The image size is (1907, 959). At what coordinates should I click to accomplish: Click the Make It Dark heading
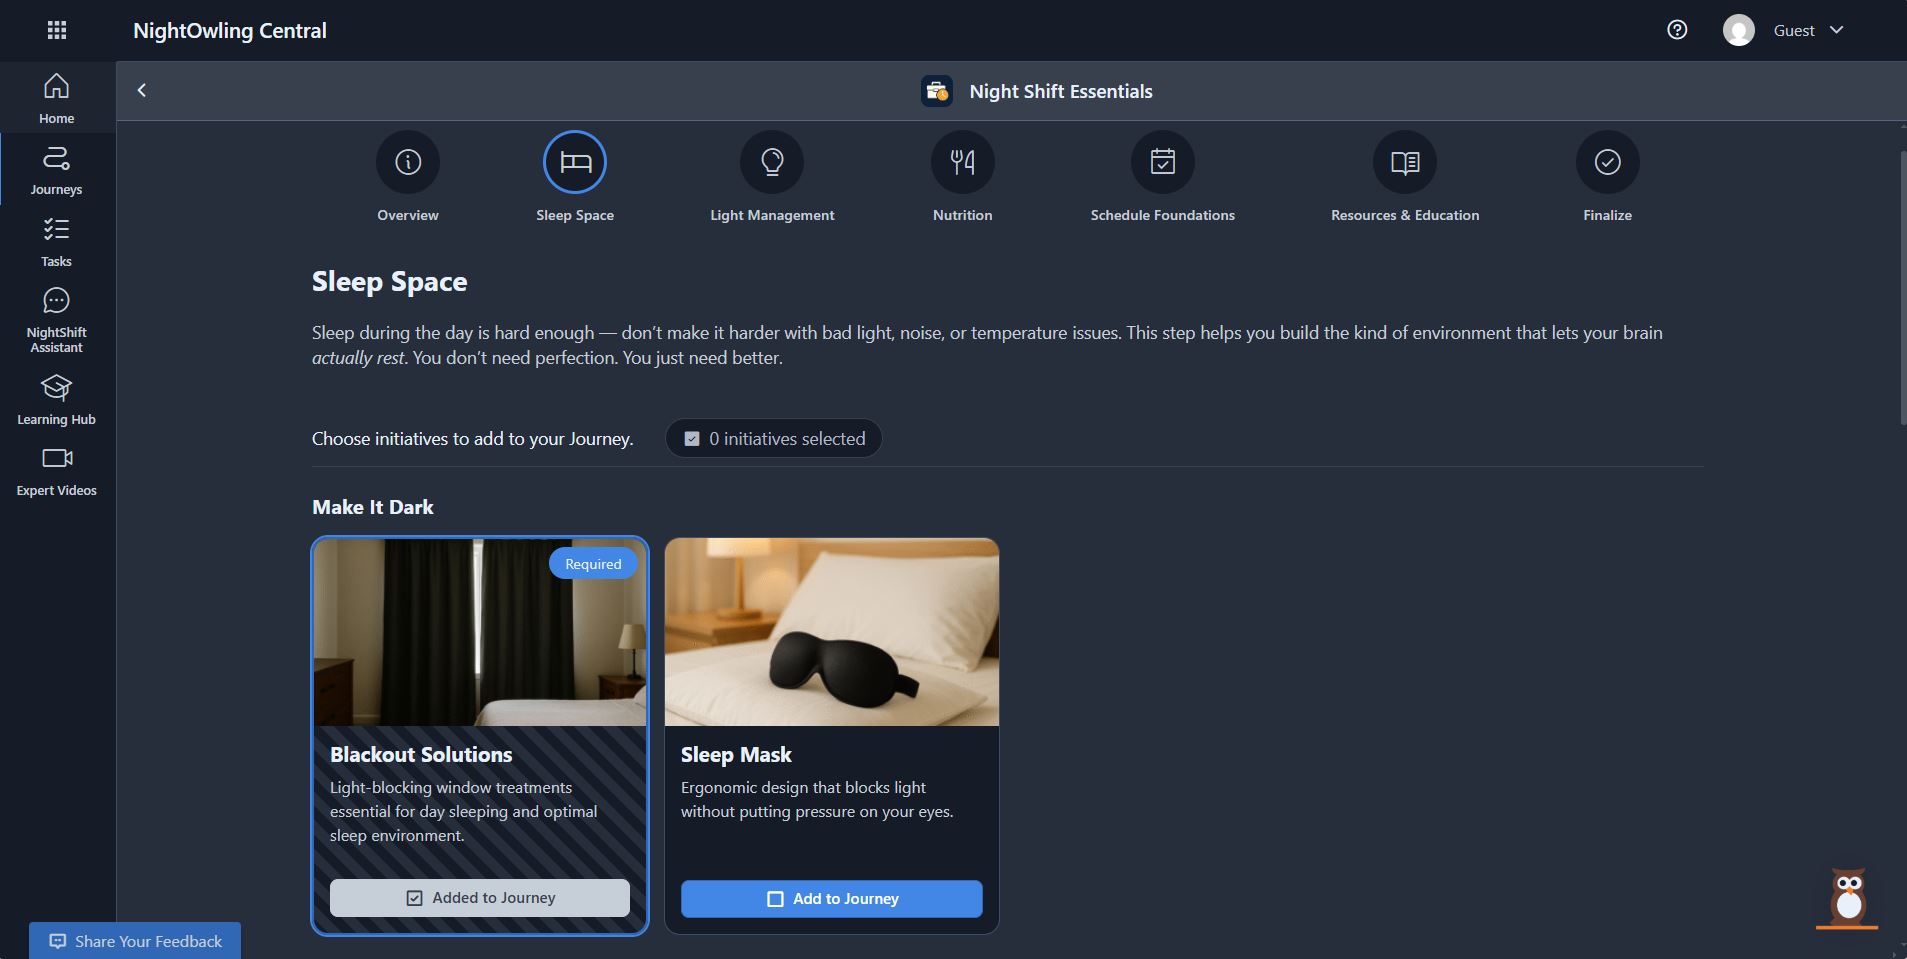click(x=373, y=507)
